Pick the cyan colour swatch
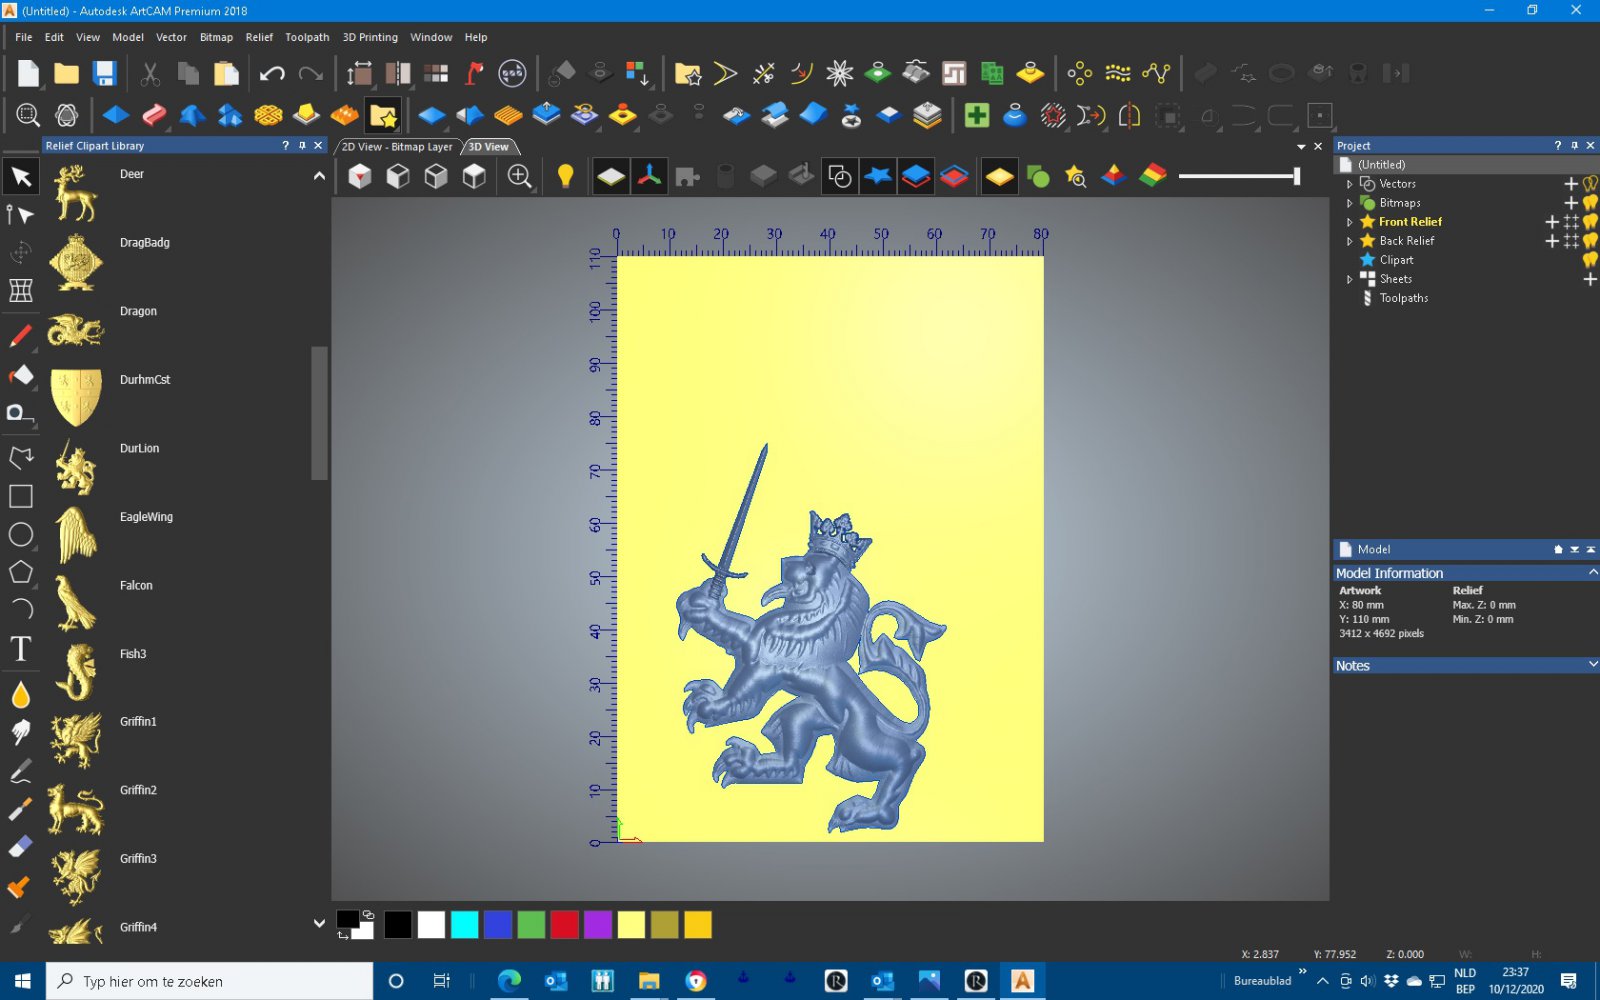Screen dimensions: 1600x1000 pyautogui.click(x=464, y=925)
